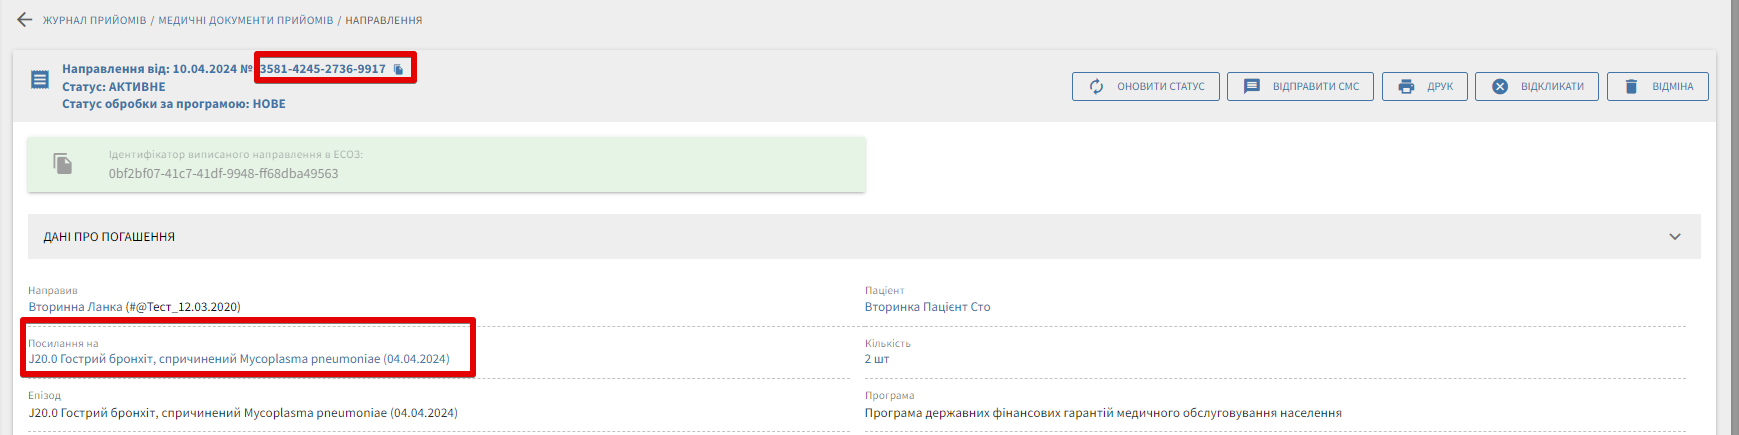Click the back arrow in the breadcrumb bar
The image size is (1739, 435).
click(25, 20)
